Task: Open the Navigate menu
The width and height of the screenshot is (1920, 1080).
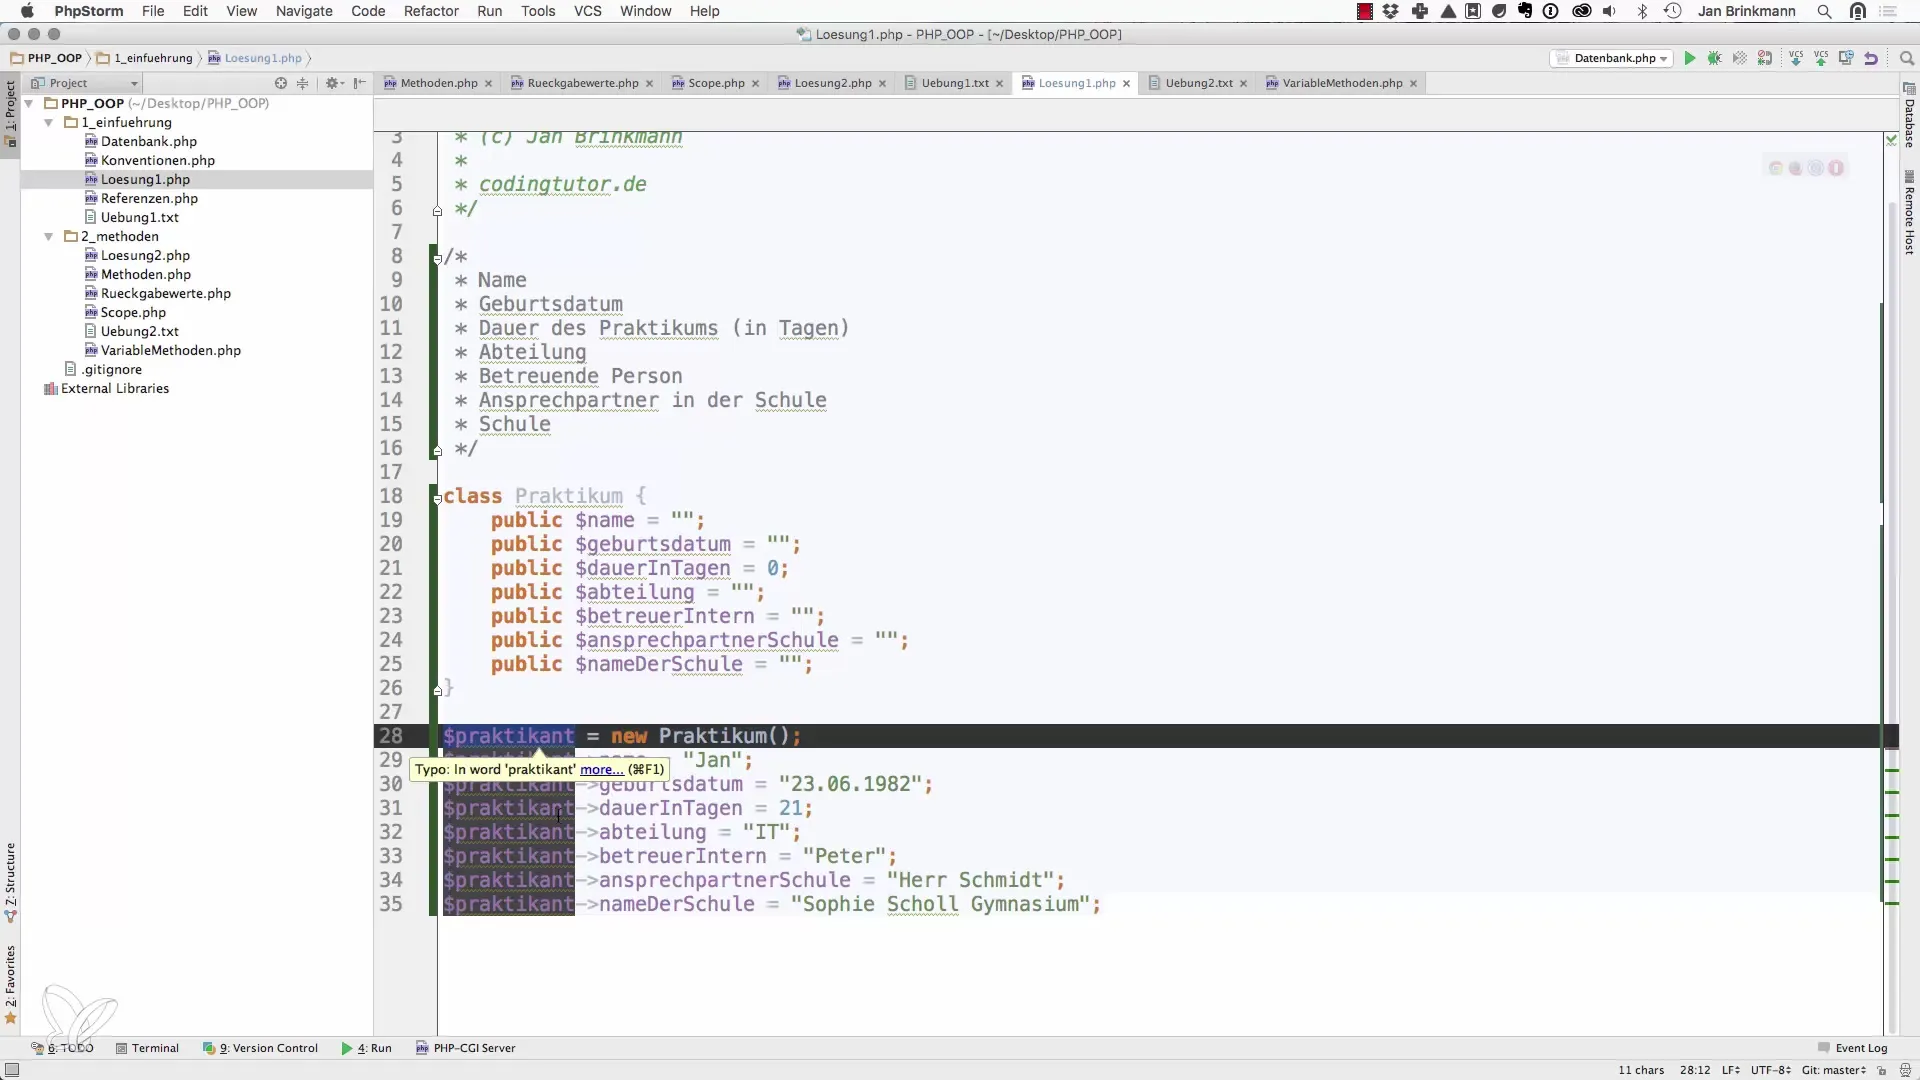Action: [304, 11]
